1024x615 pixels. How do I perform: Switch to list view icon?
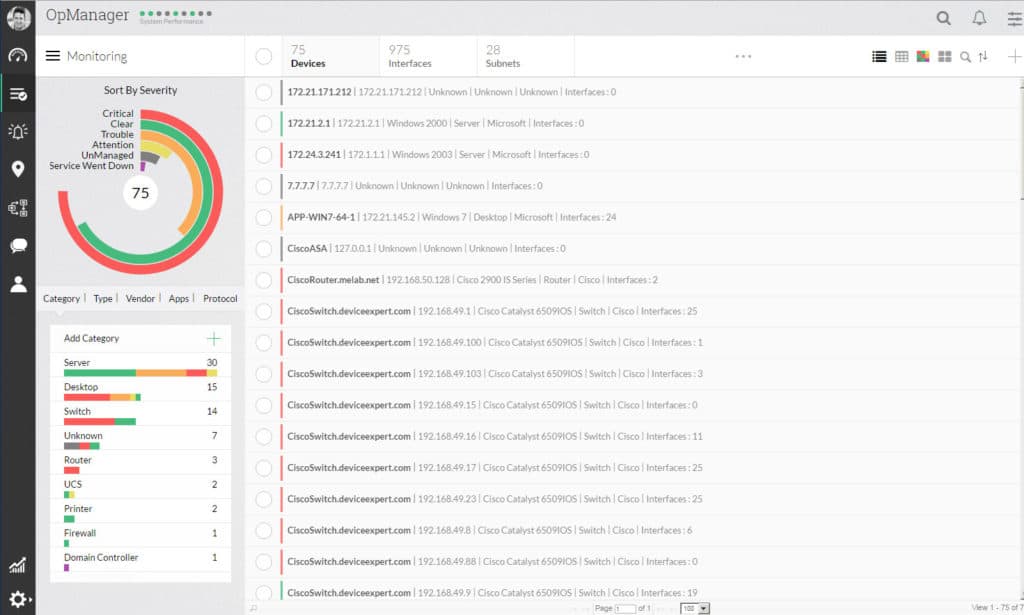coord(880,57)
